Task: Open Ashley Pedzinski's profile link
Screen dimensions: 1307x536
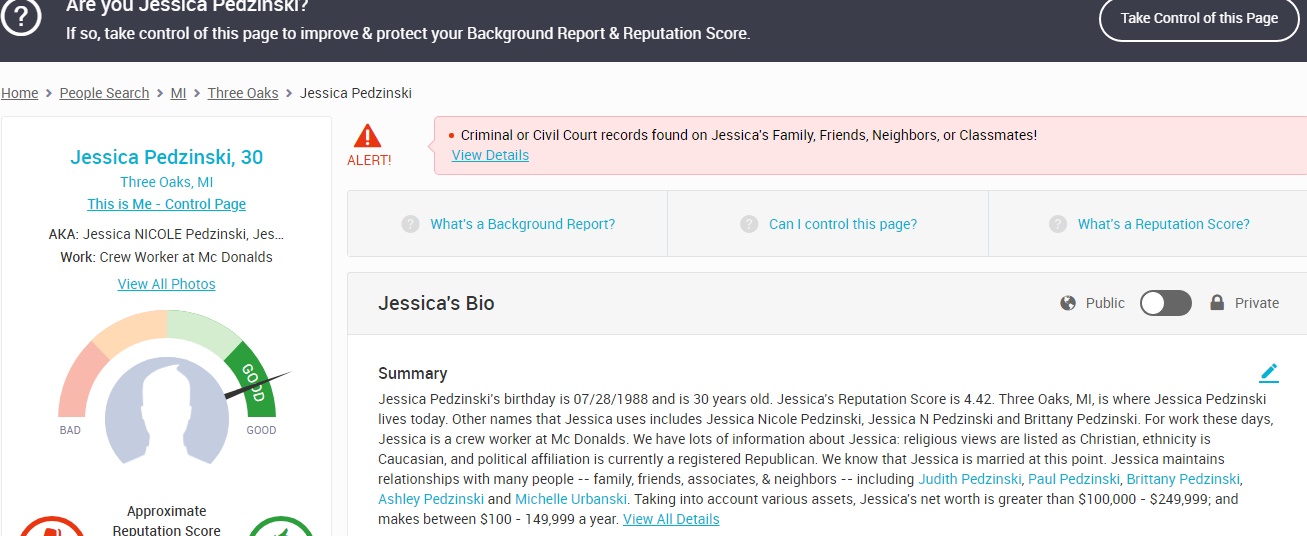Action: [x=431, y=499]
